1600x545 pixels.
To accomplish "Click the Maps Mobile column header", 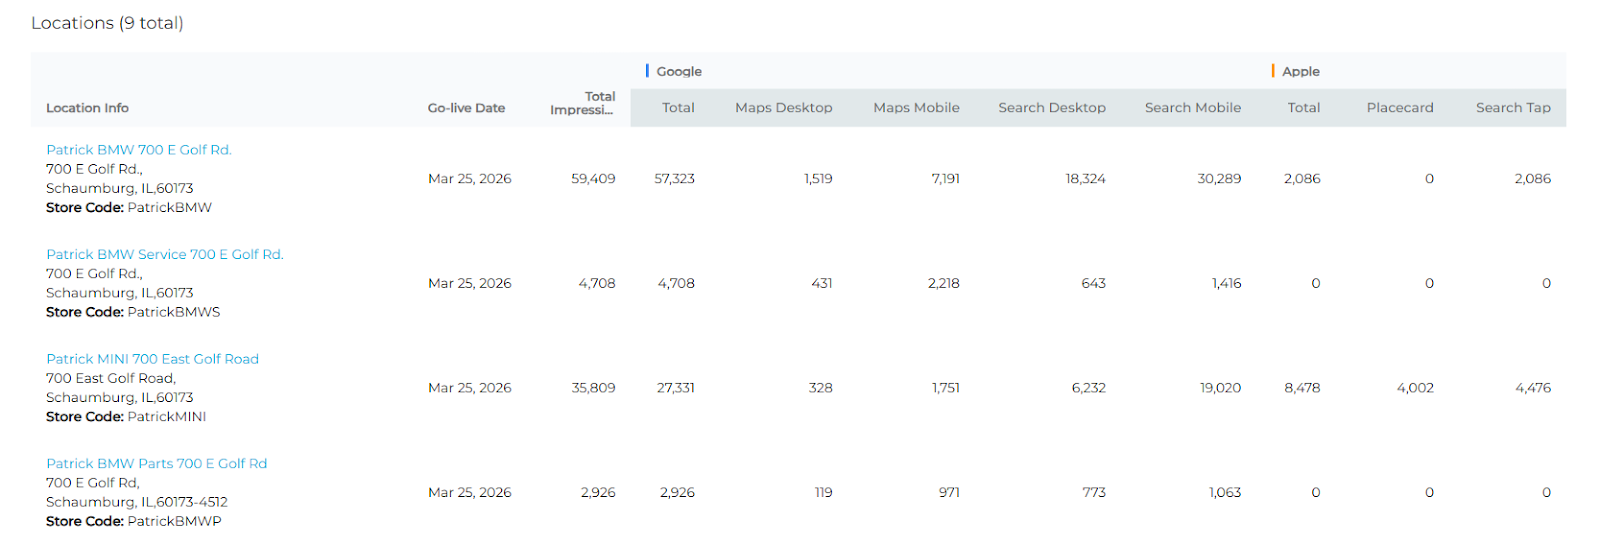I will (x=916, y=108).
